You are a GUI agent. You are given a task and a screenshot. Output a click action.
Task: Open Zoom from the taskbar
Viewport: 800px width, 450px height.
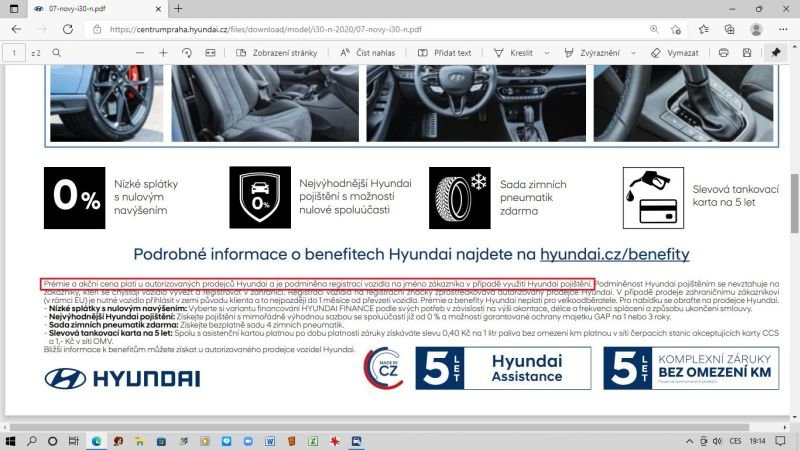248,441
